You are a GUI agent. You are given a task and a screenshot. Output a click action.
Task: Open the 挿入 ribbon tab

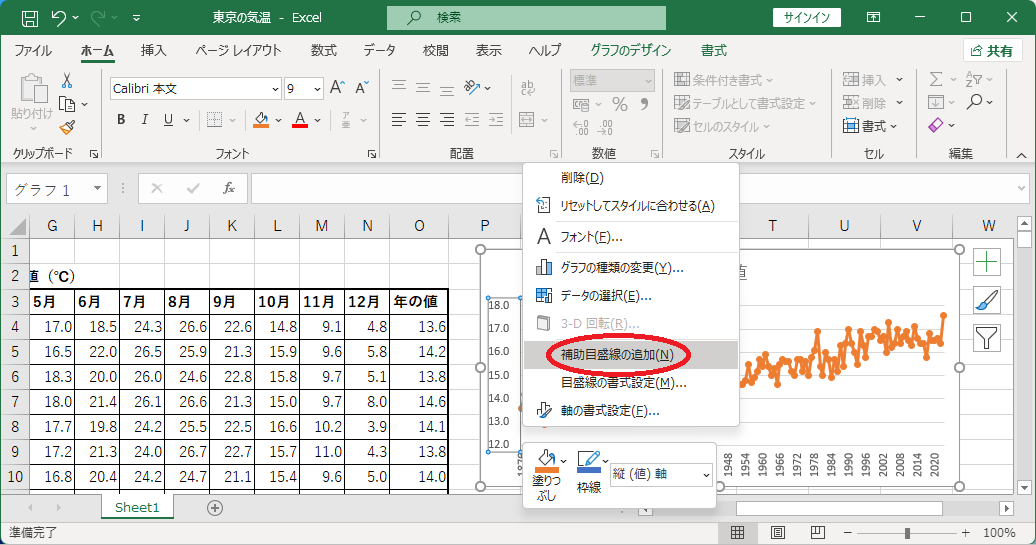153,51
